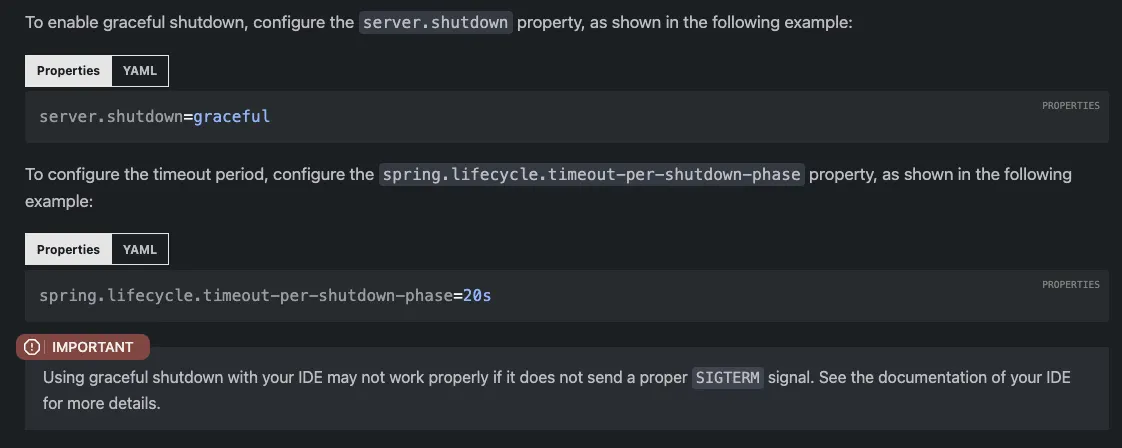The height and width of the screenshot is (448, 1122).
Task: Select the YAML tab above server.shutdown=graceful
Action: click(x=140, y=71)
